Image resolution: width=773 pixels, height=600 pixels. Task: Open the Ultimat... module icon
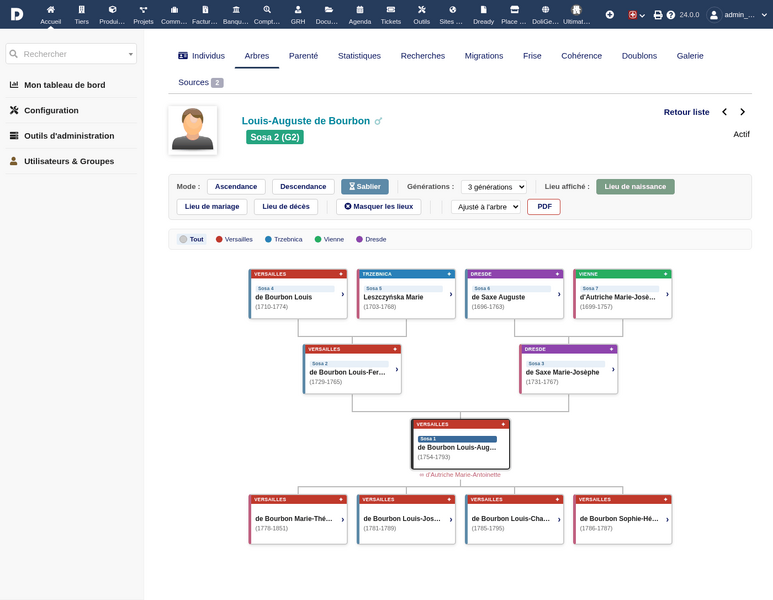576,10
